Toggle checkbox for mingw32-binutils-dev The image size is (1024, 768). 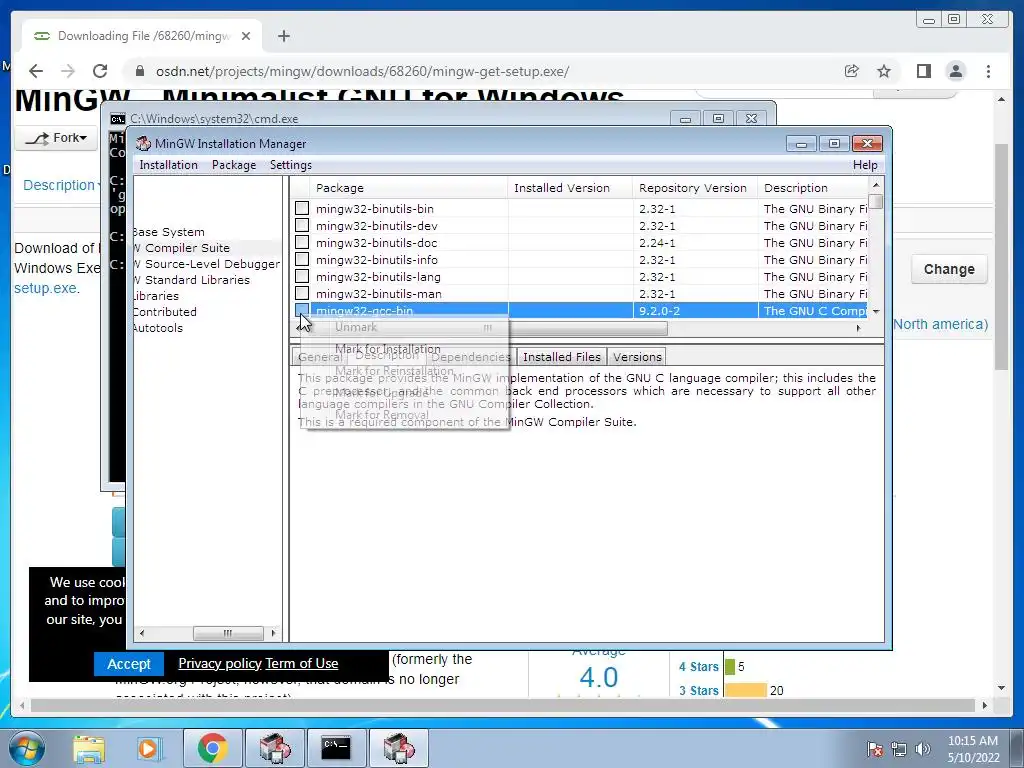point(302,225)
